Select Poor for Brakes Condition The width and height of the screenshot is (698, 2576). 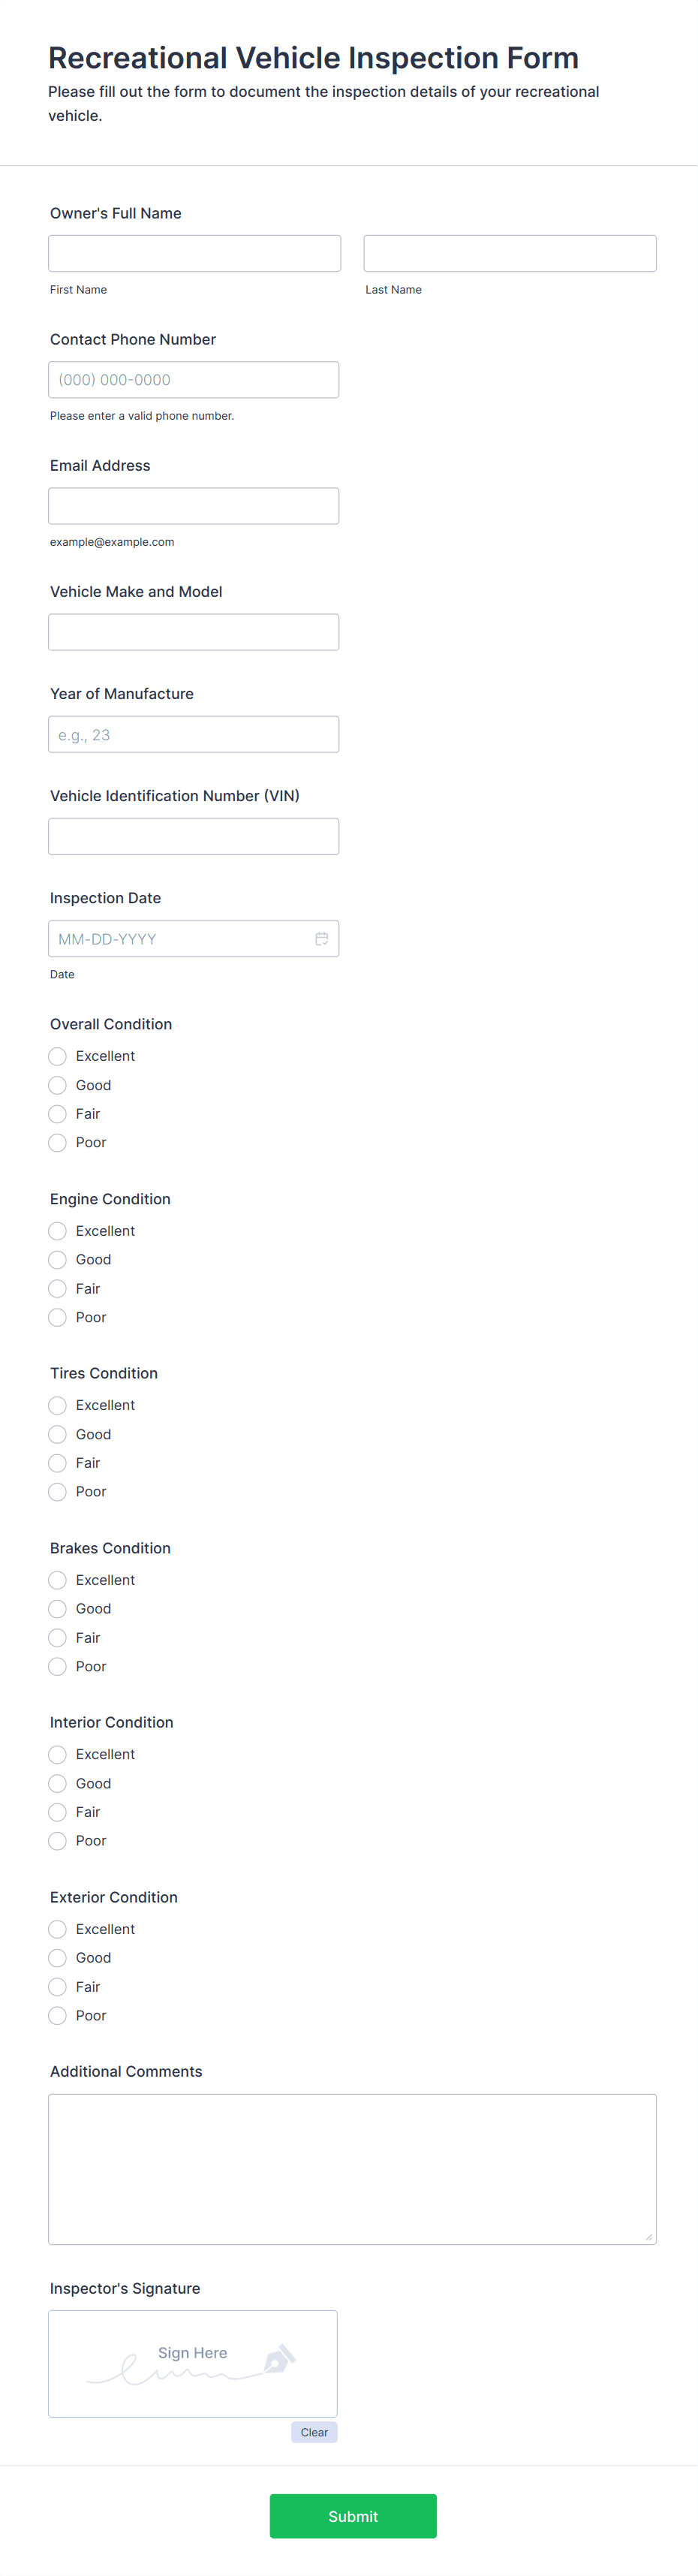click(57, 1666)
